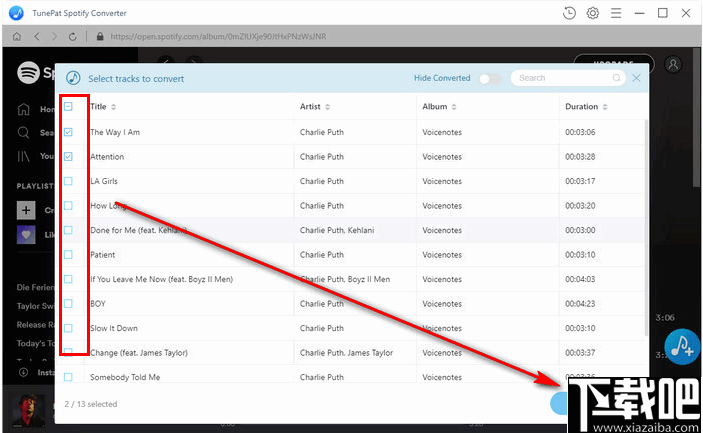This screenshot has height=433, width=703.
Task: Check the How Long track
Action: click(68, 206)
